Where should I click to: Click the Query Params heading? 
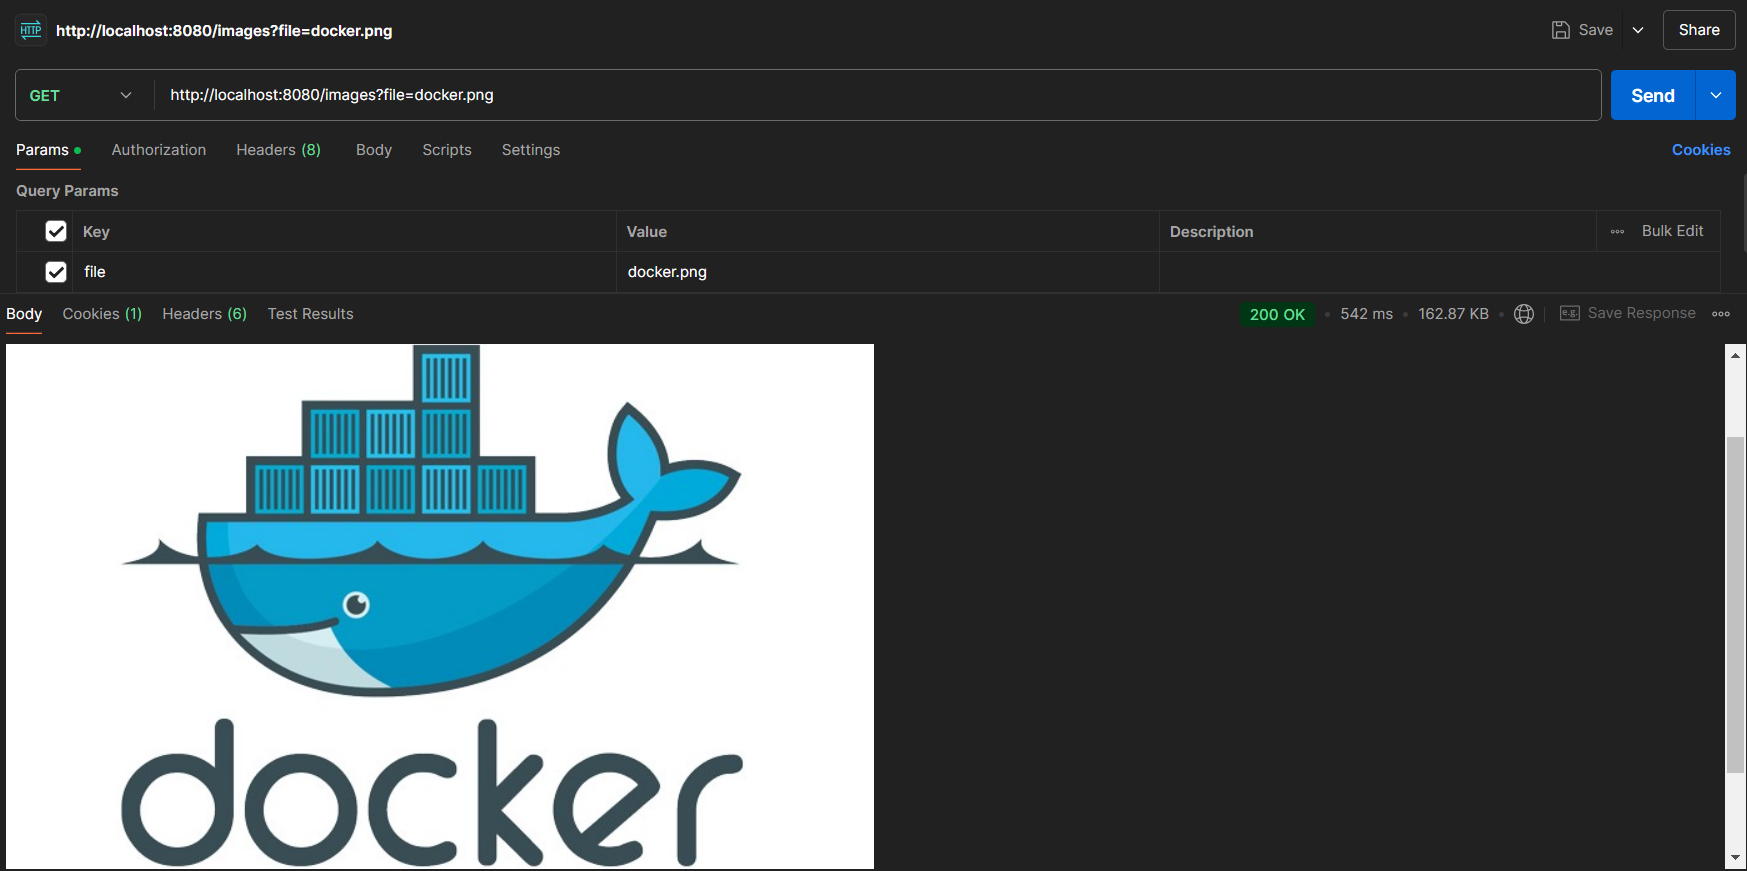coord(67,191)
